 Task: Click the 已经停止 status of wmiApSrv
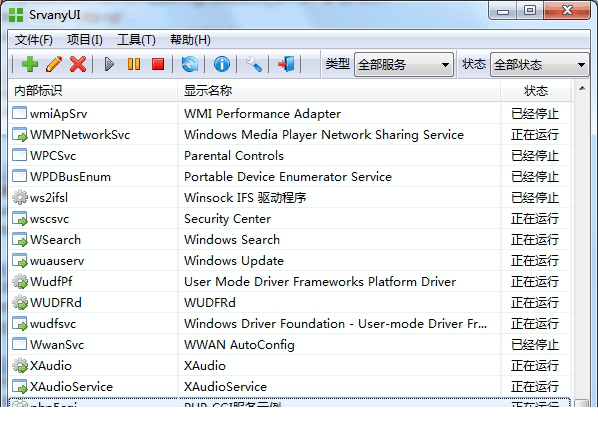[x=535, y=114]
